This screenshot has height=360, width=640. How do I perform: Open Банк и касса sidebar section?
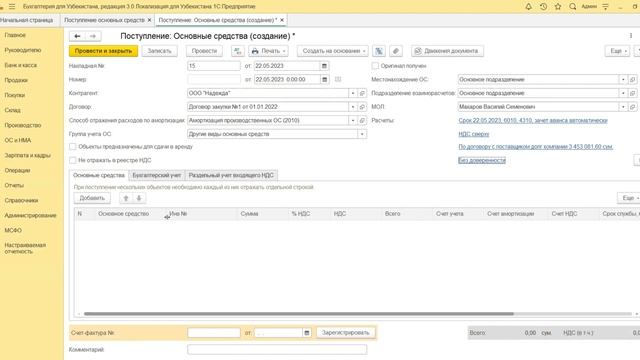[21, 65]
